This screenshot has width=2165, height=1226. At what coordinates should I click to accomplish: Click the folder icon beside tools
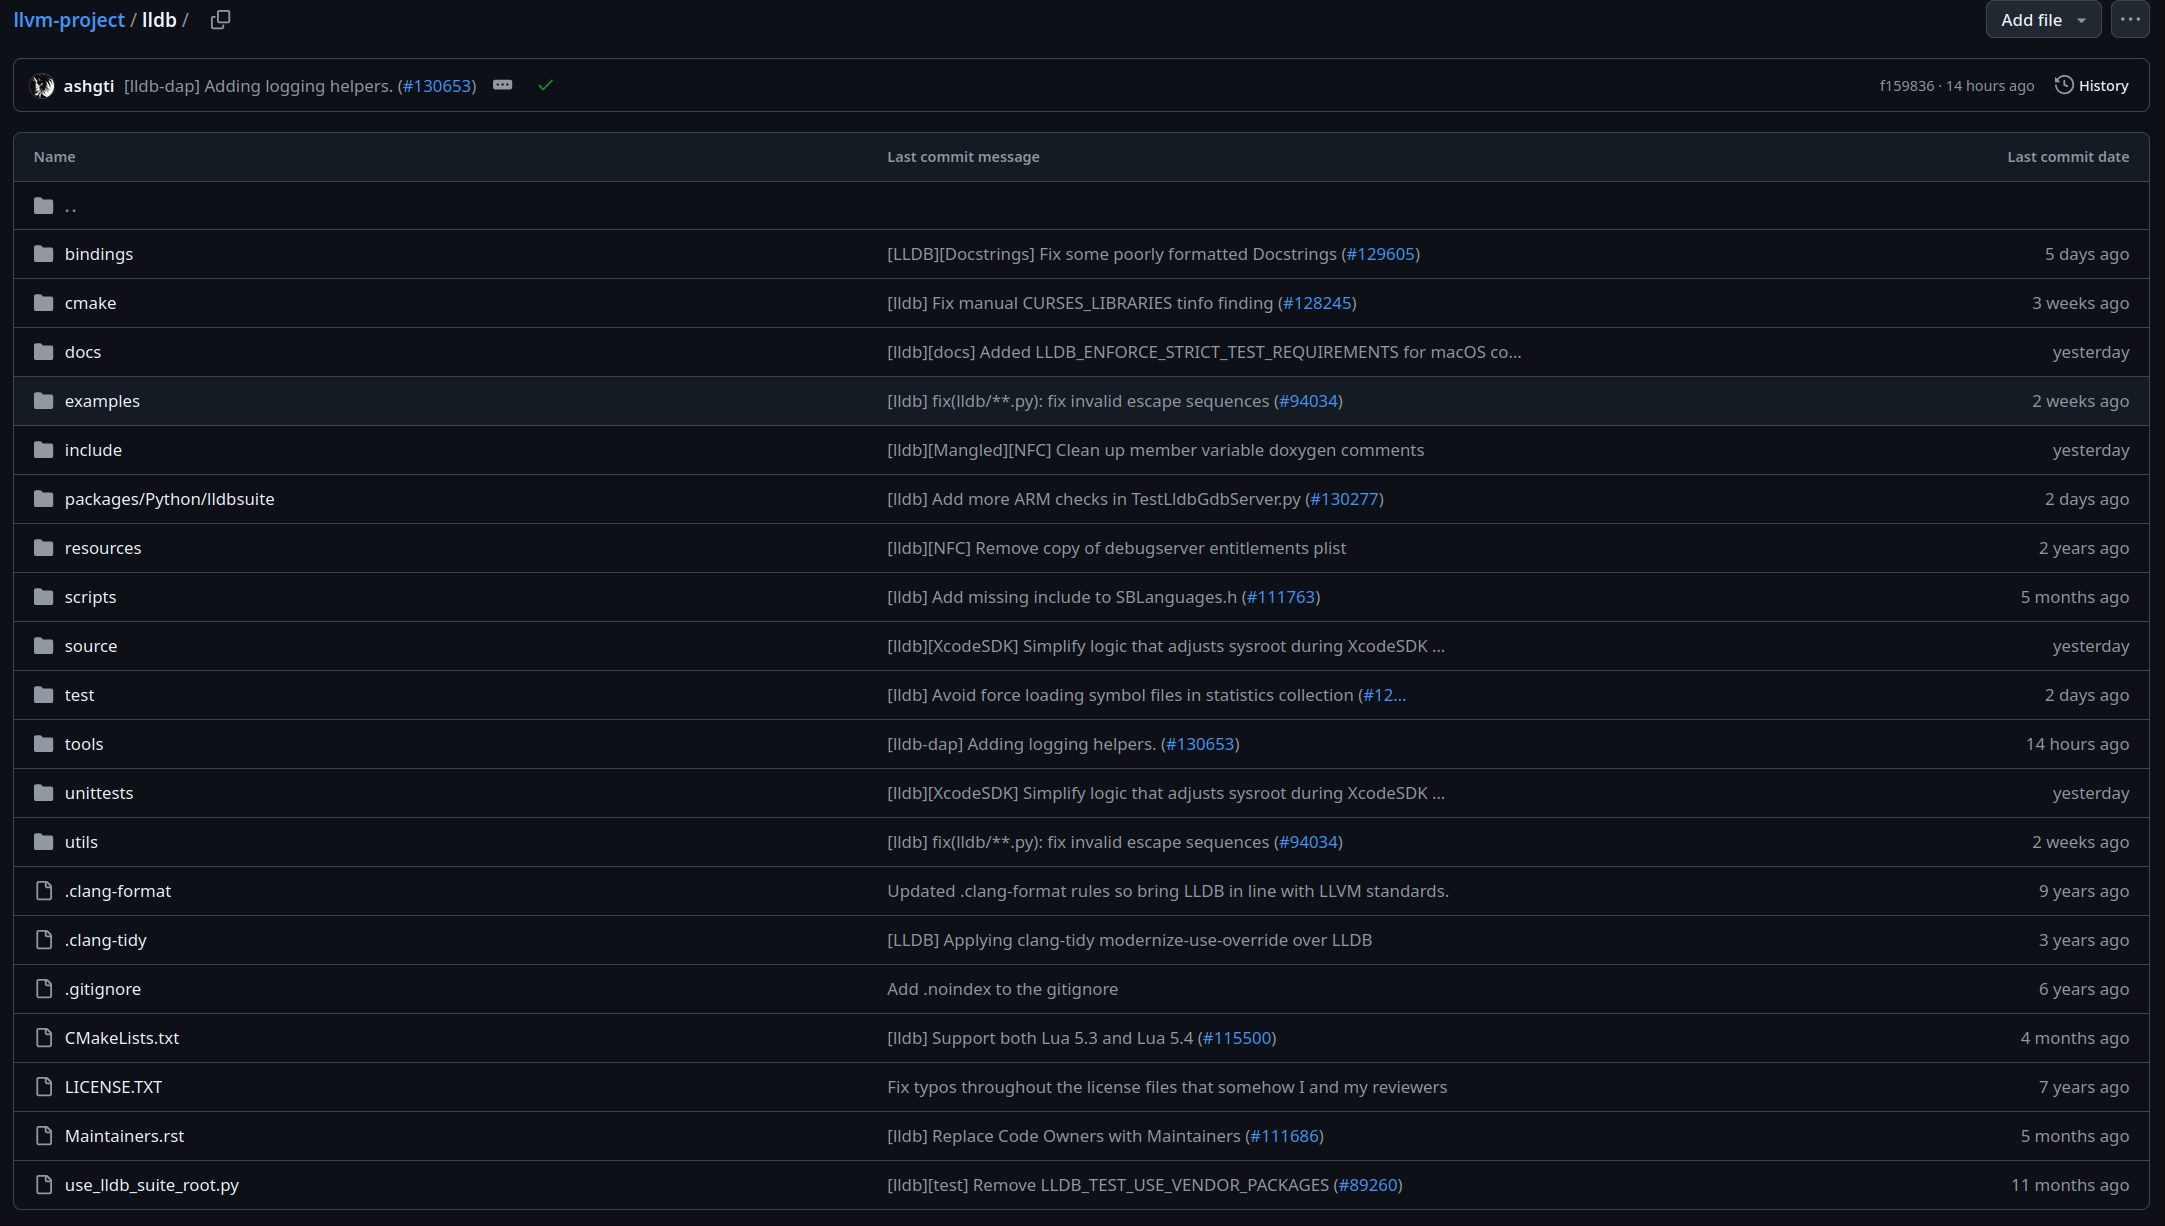[x=43, y=744]
